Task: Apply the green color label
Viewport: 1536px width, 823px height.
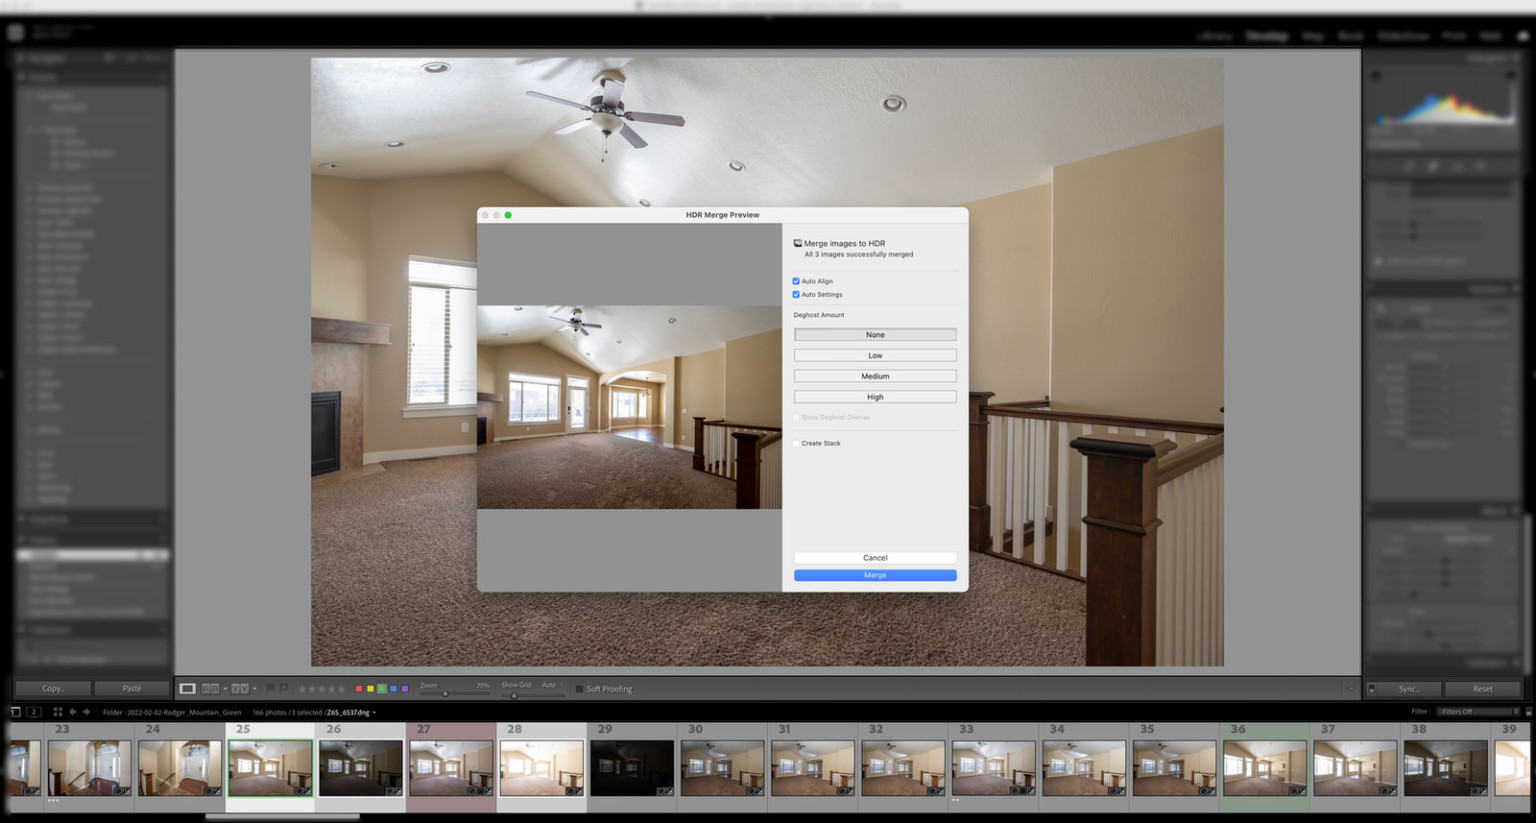Action: pyautogui.click(x=380, y=688)
